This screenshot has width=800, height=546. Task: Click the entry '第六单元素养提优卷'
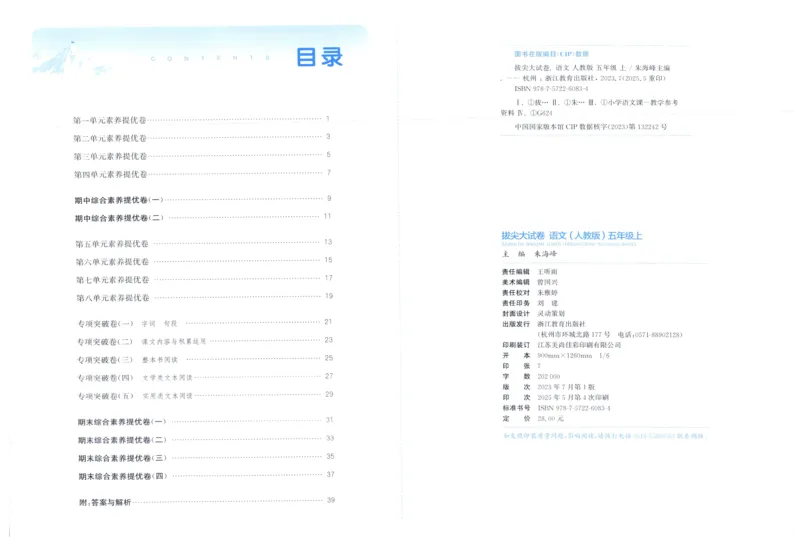[112, 262]
